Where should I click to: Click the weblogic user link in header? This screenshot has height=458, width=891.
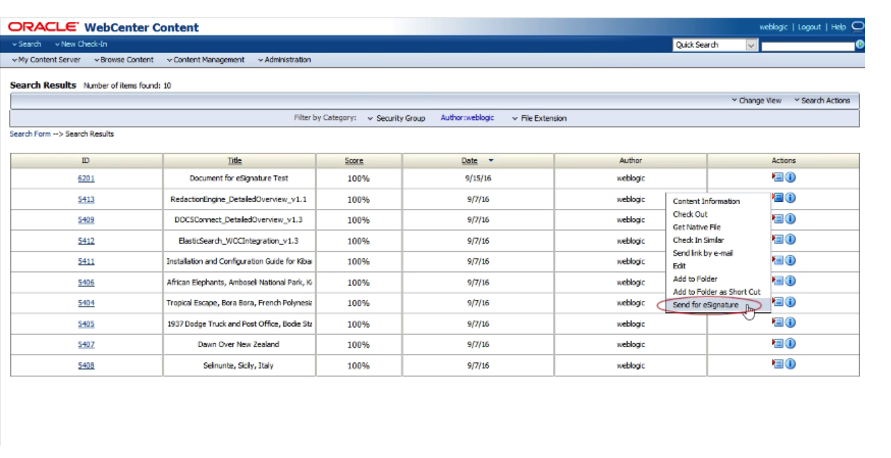click(x=773, y=27)
